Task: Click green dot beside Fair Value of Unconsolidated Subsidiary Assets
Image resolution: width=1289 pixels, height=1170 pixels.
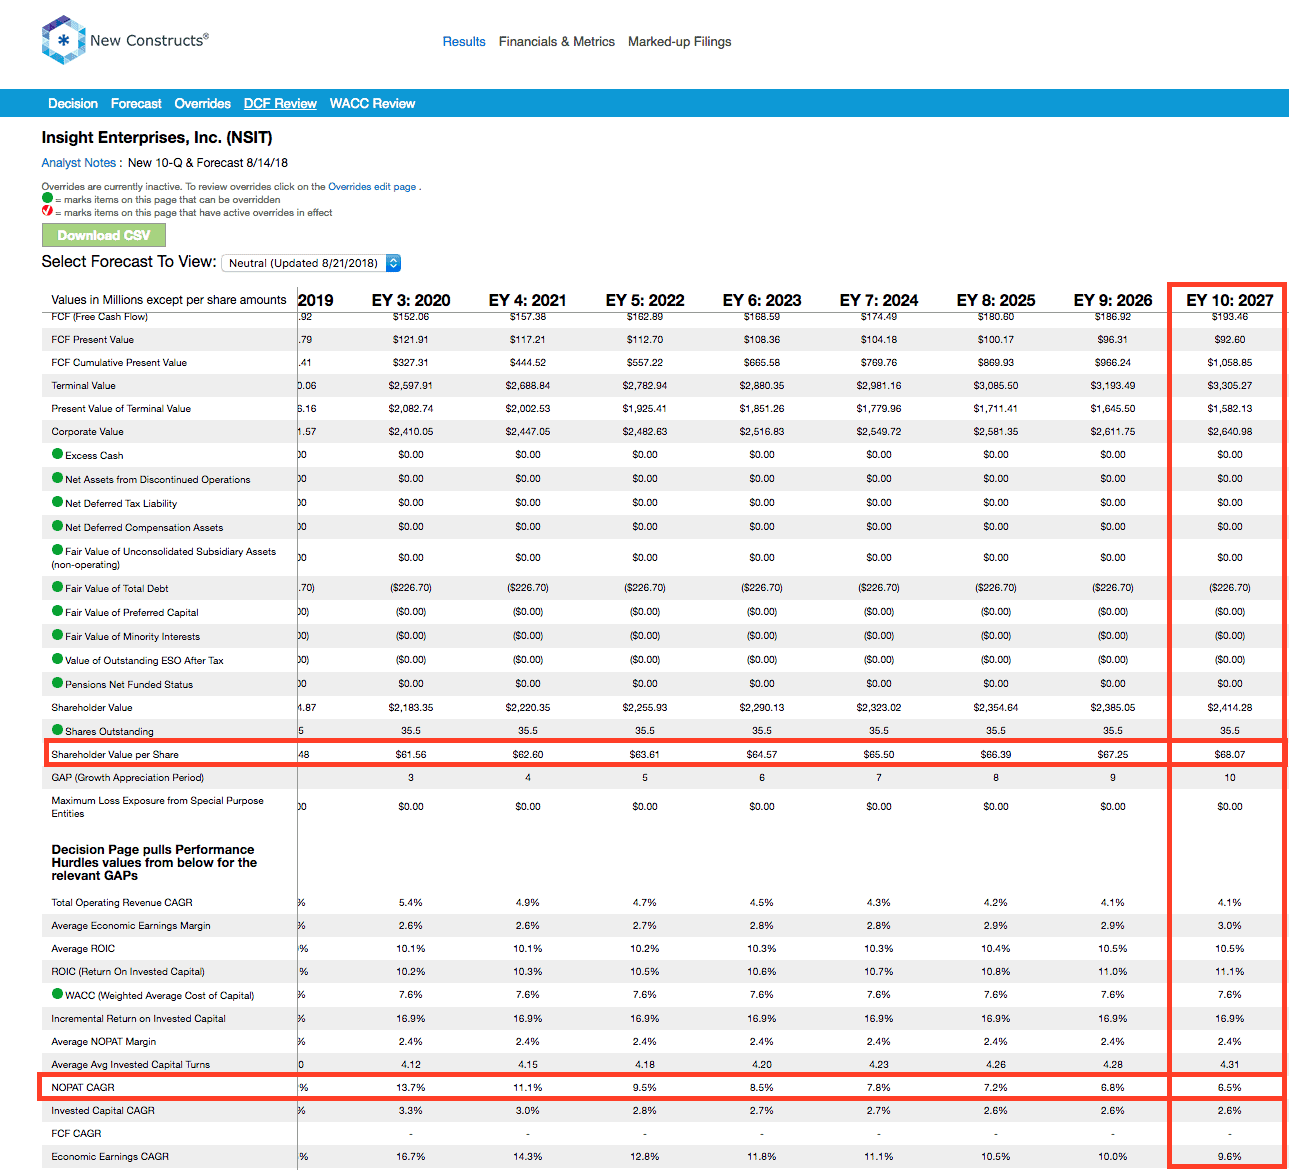Action: pos(57,550)
